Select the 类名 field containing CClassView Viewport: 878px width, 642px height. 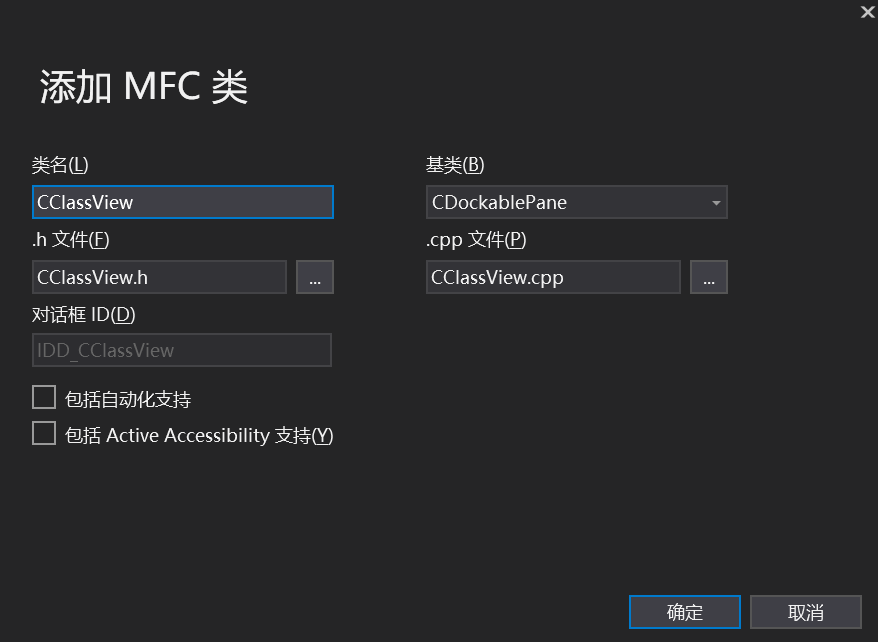[182, 202]
